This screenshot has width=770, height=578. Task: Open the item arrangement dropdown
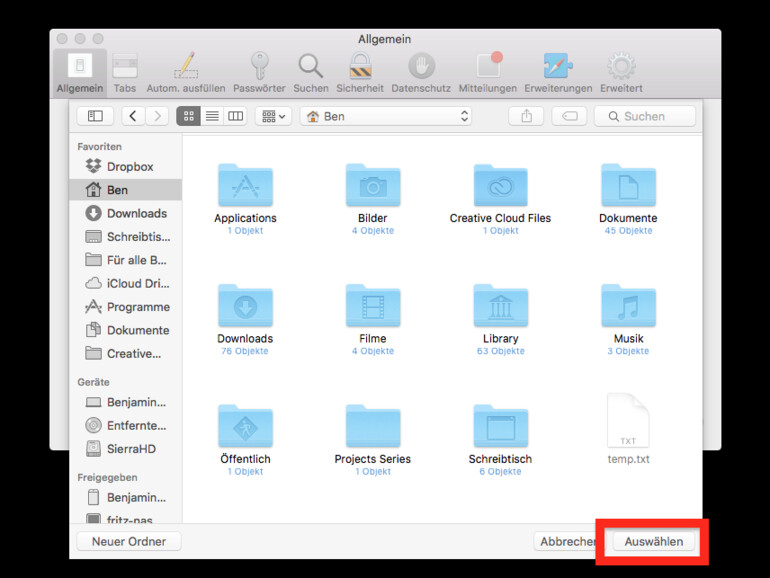tap(274, 116)
